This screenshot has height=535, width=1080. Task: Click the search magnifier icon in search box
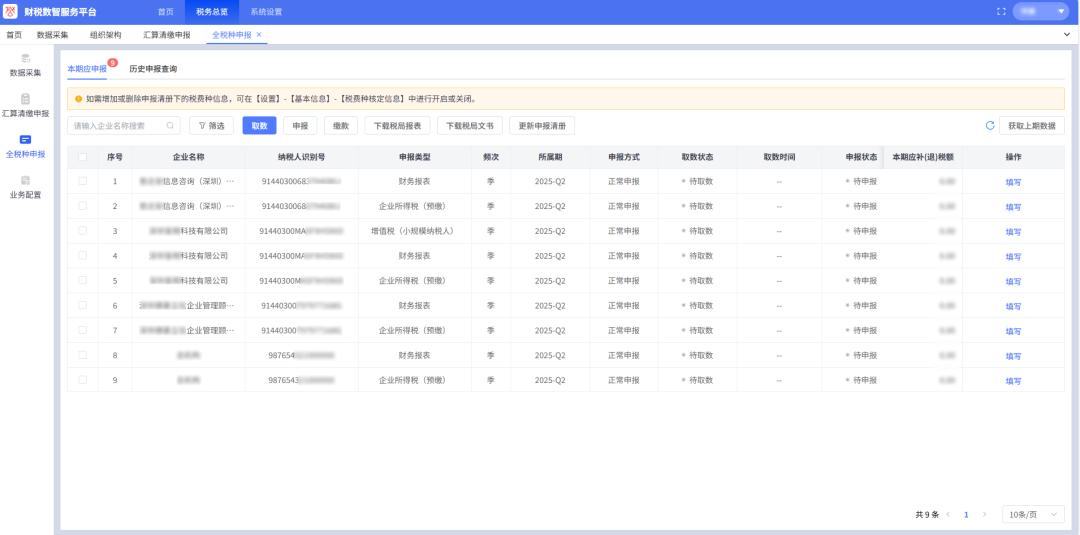[x=171, y=126]
